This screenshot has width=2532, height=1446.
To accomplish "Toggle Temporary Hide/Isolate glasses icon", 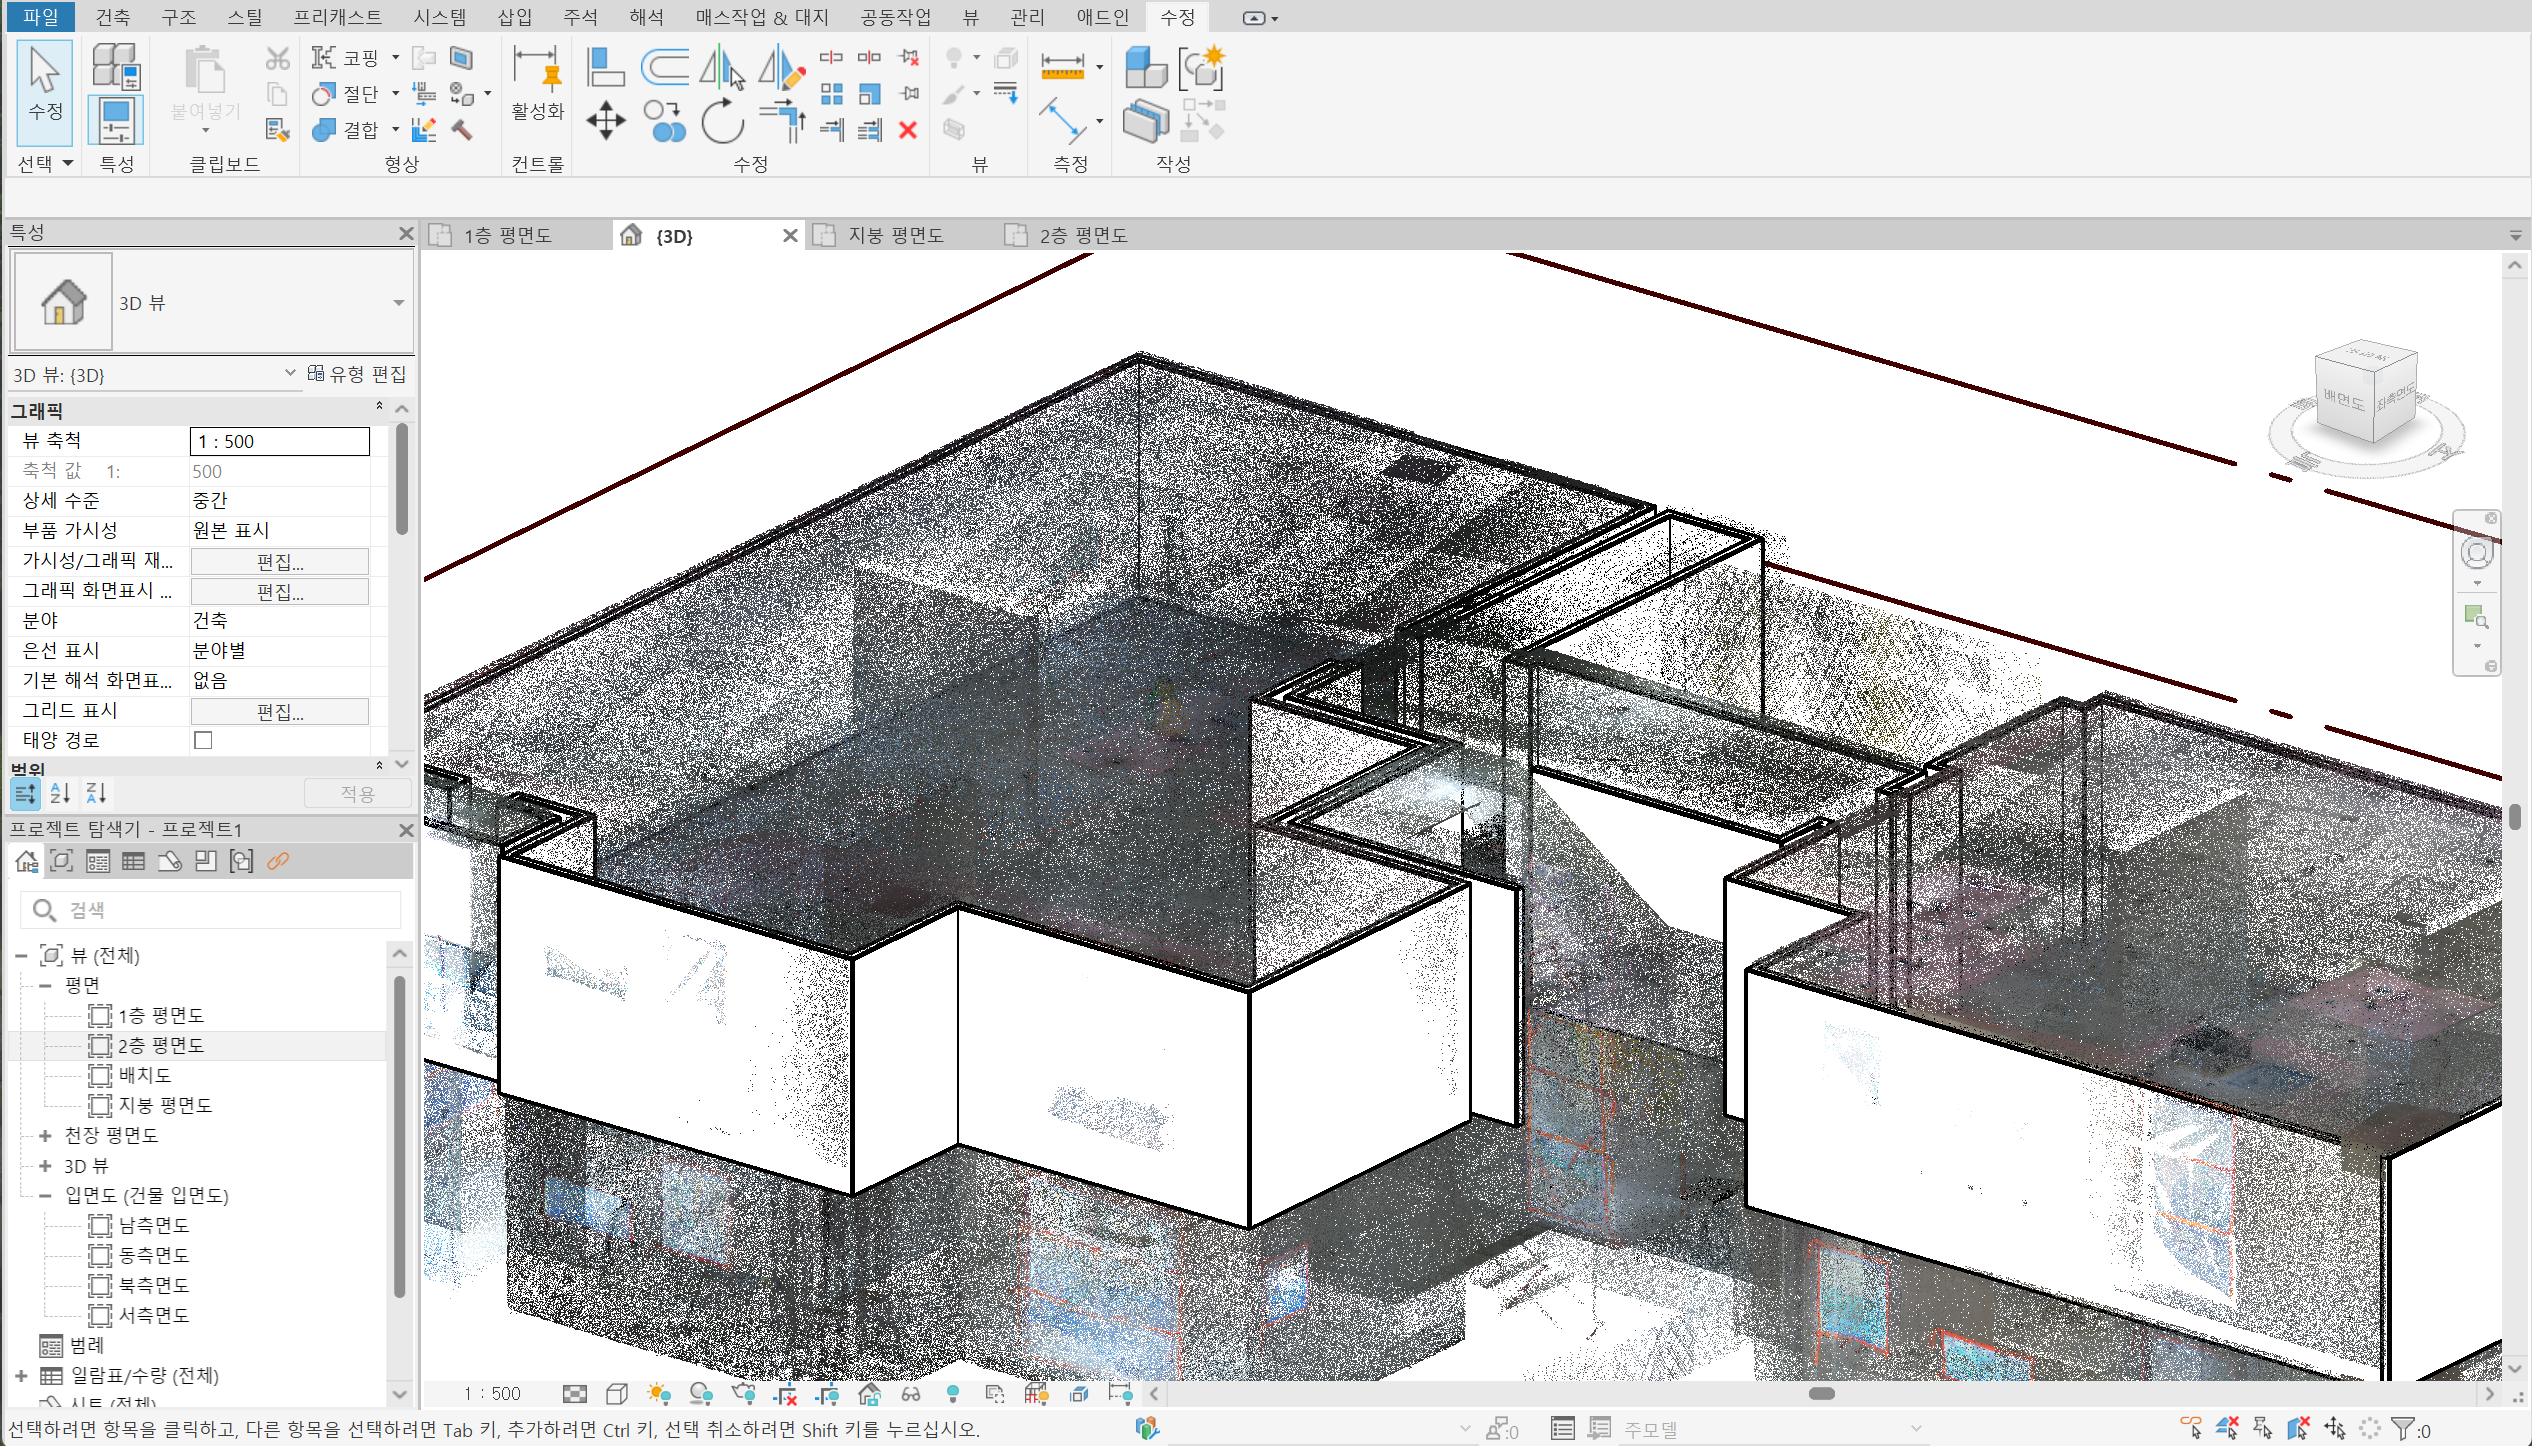I will pos(910,1393).
